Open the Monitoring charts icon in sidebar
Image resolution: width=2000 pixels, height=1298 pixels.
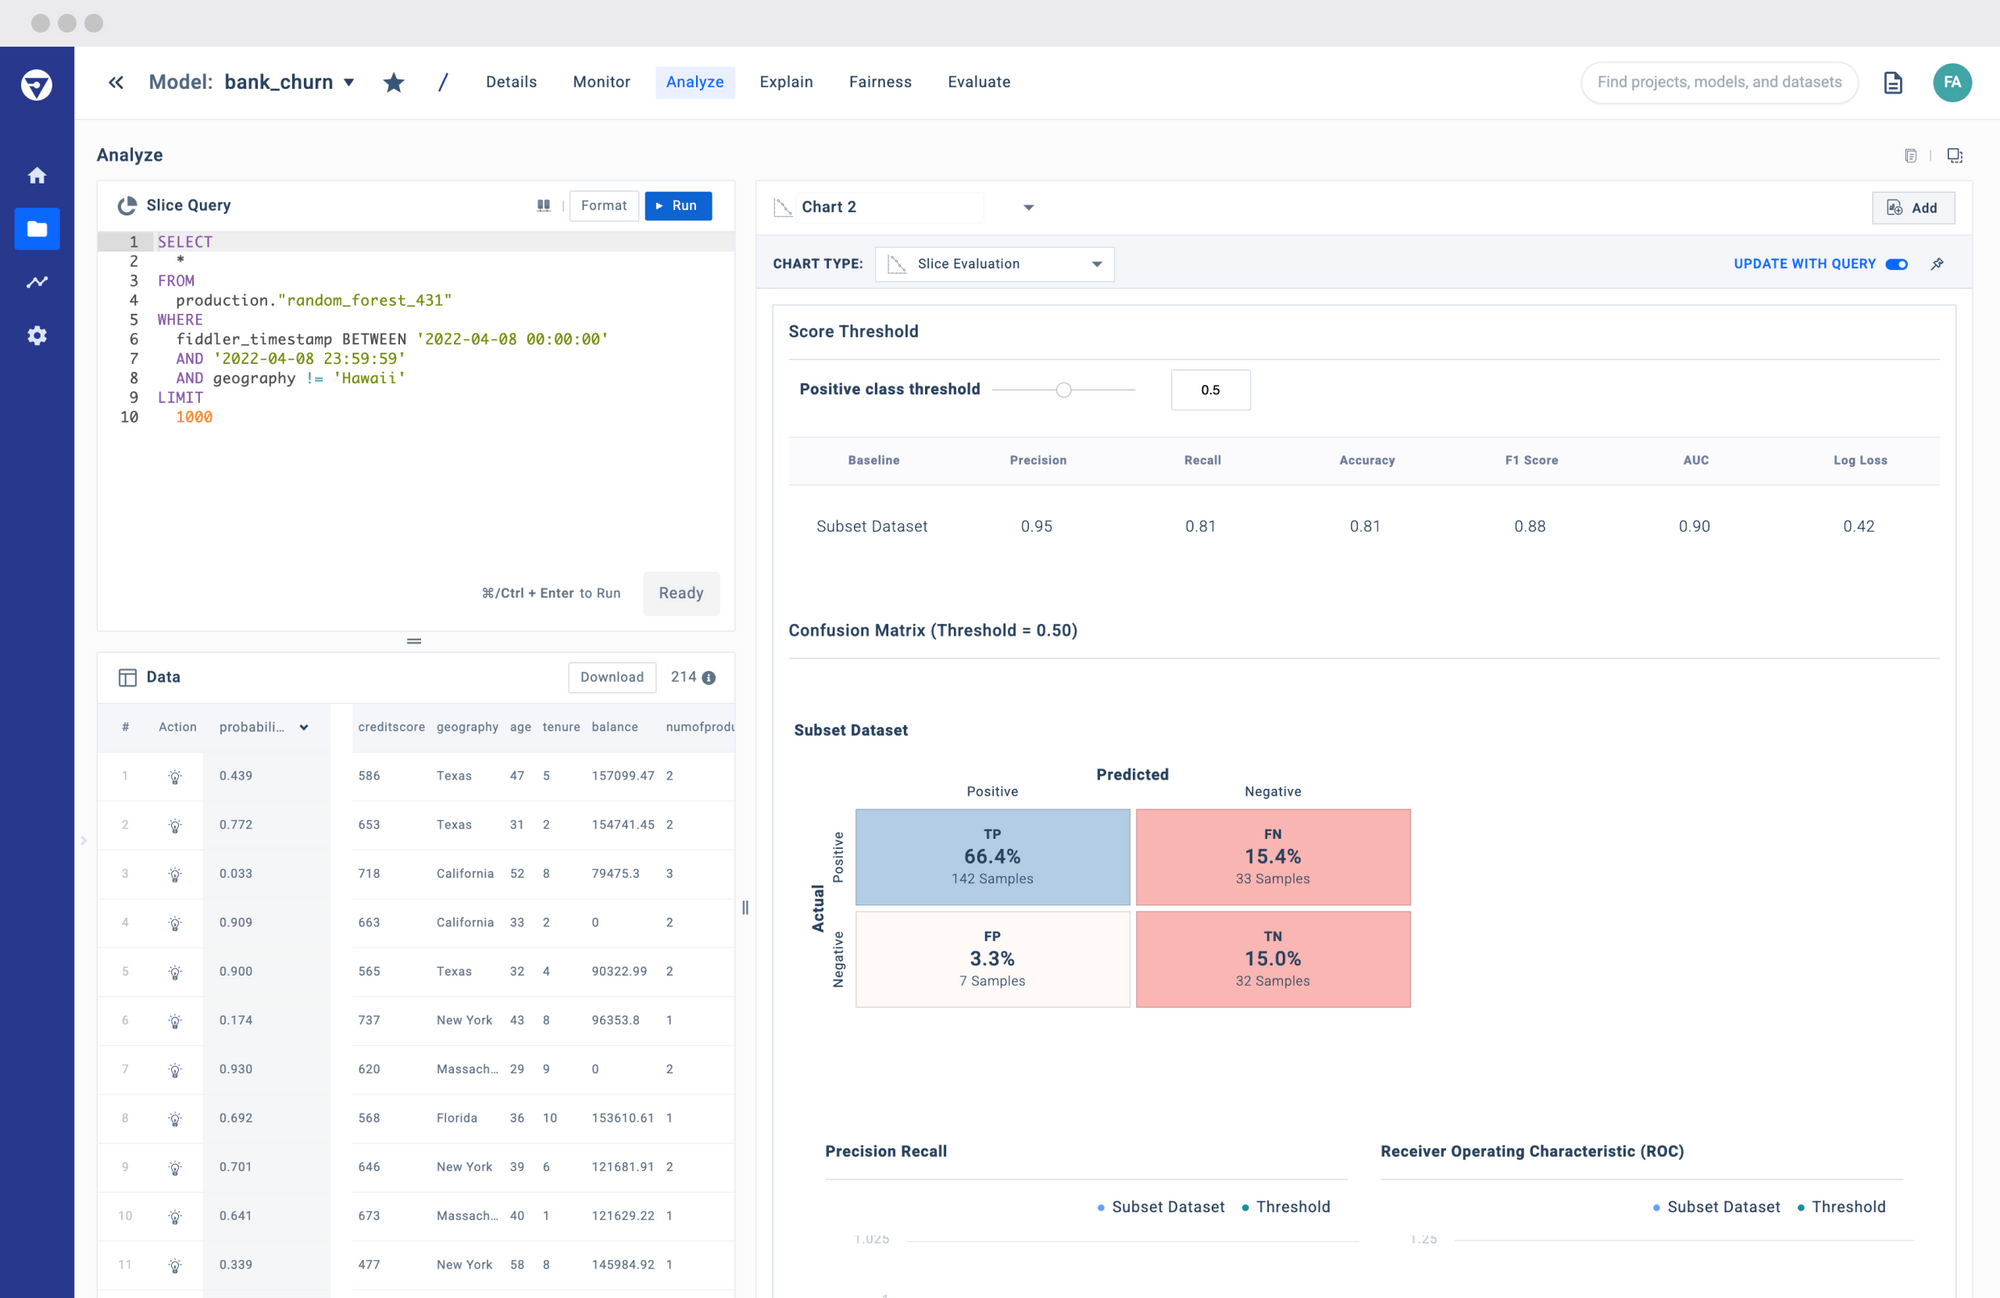point(37,281)
